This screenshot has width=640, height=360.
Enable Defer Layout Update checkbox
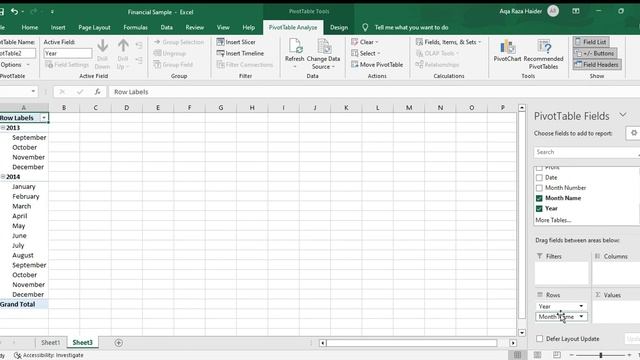[x=540, y=338]
